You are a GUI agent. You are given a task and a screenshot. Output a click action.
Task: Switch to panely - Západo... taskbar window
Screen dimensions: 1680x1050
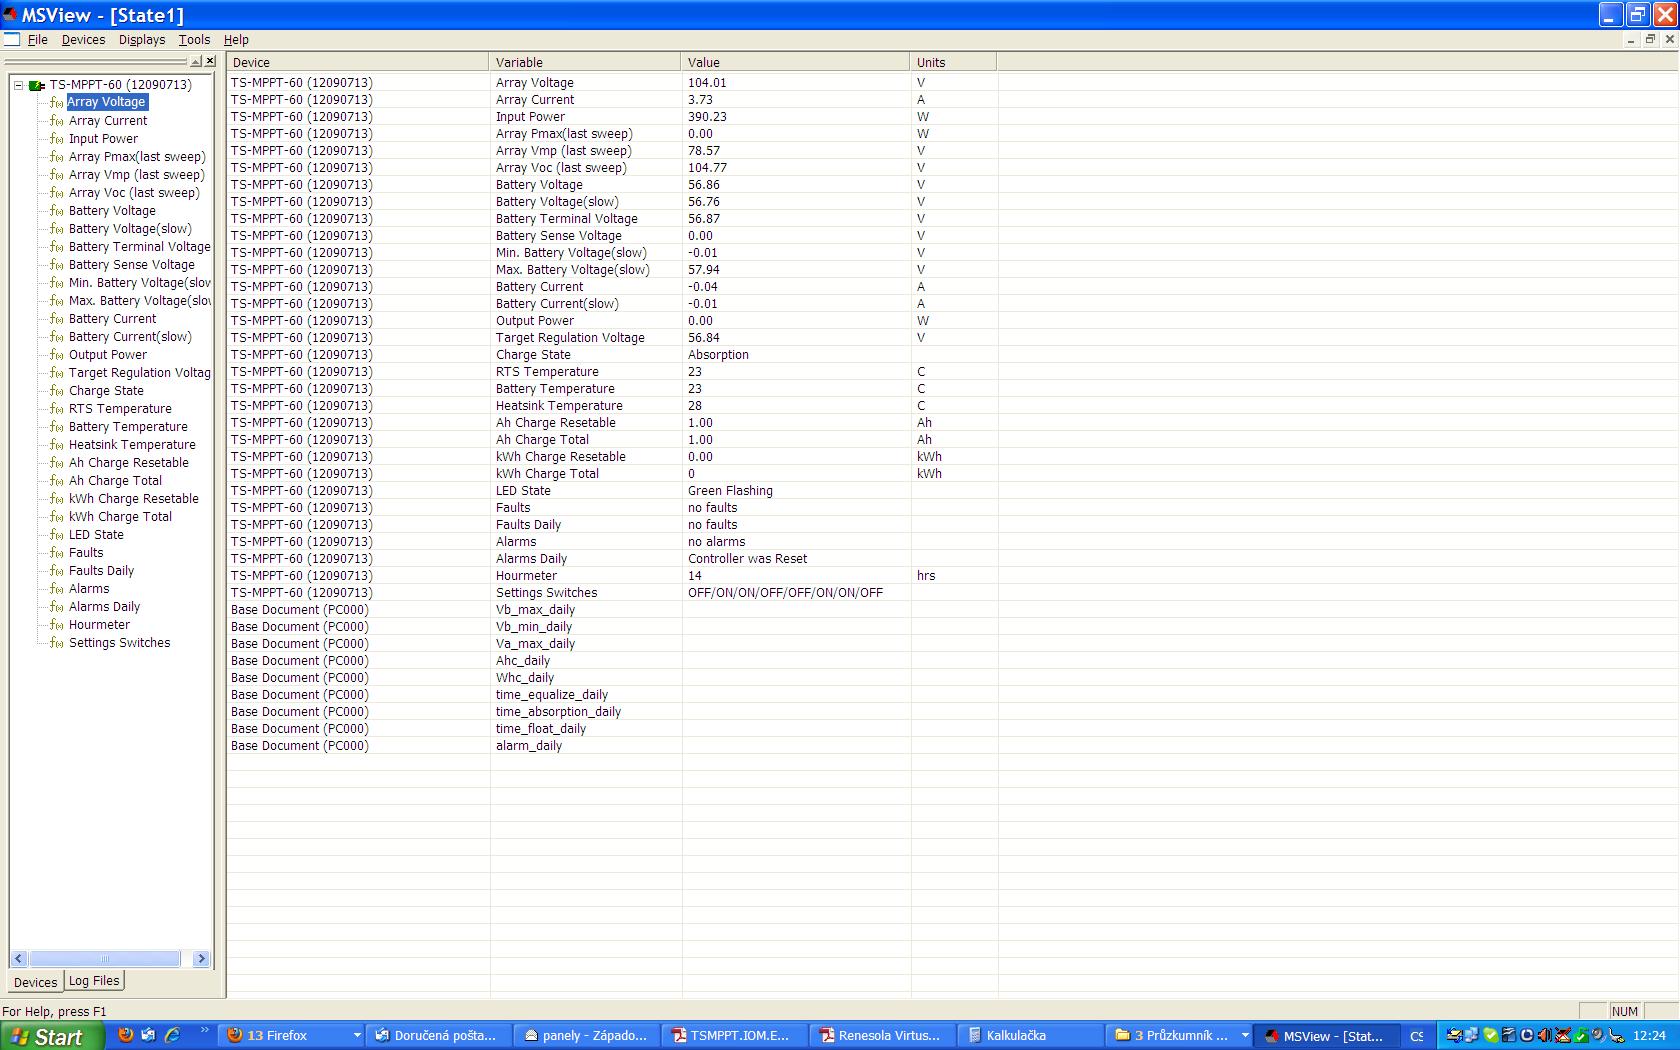point(587,1036)
